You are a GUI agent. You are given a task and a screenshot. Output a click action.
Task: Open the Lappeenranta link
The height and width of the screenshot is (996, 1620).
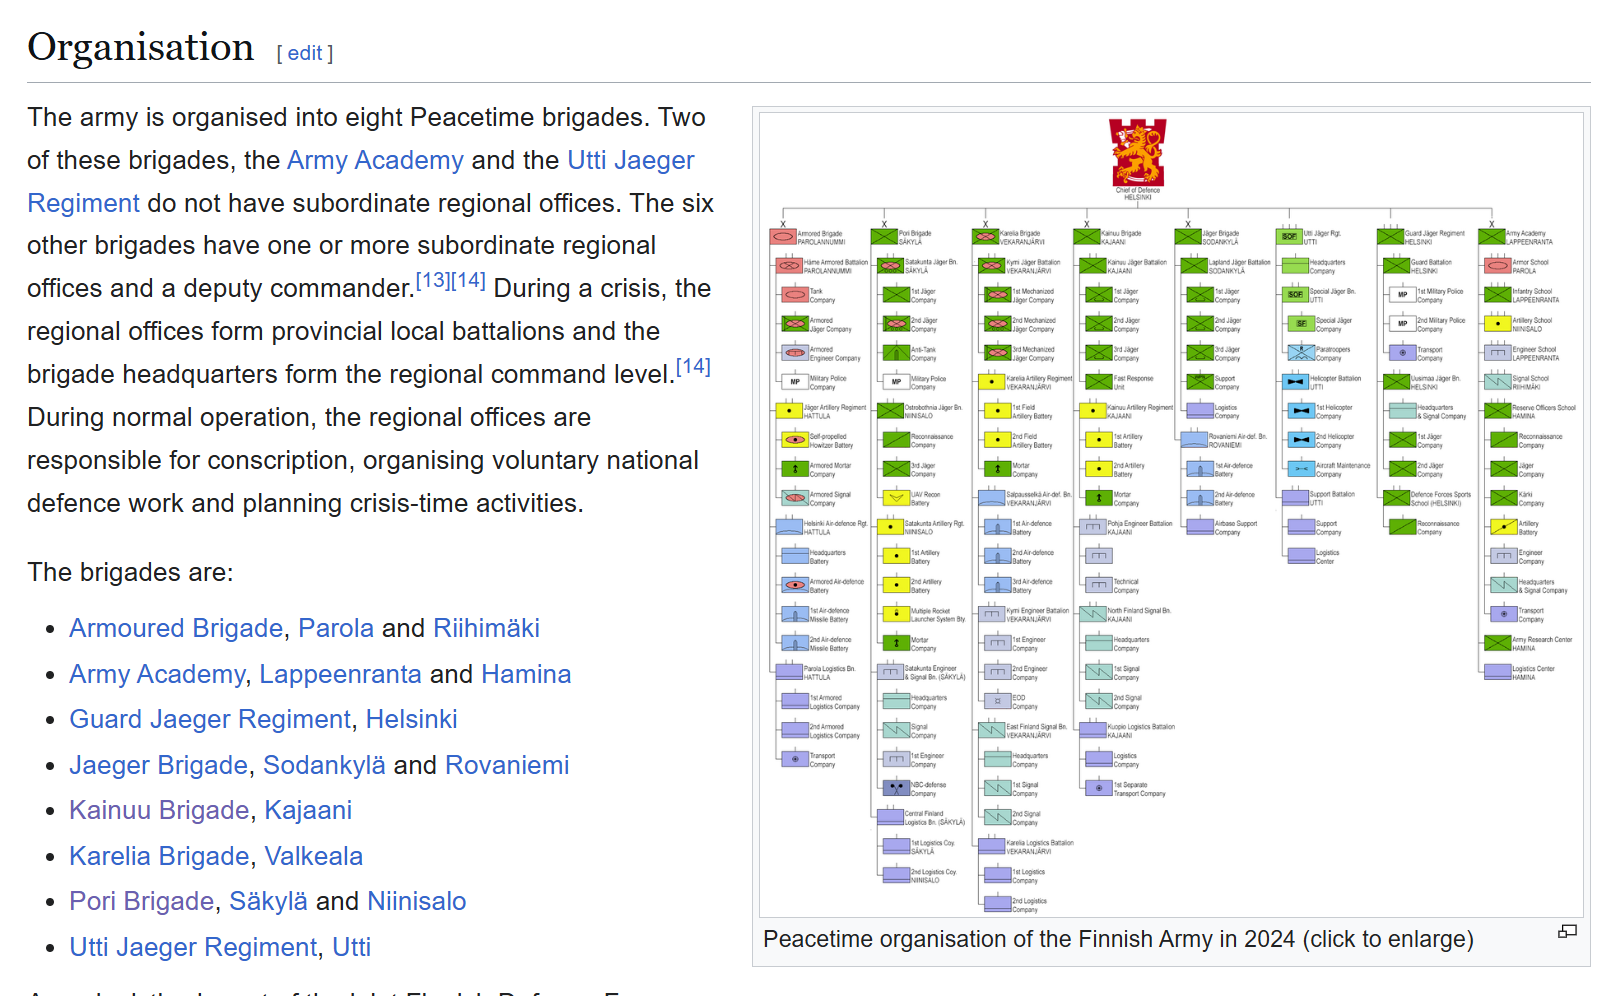pyautogui.click(x=340, y=674)
